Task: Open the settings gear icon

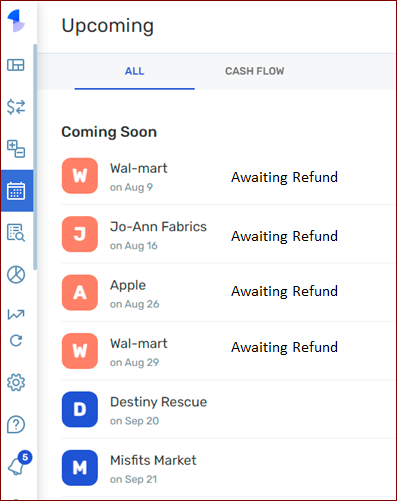Action: click(x=16, y=382)
